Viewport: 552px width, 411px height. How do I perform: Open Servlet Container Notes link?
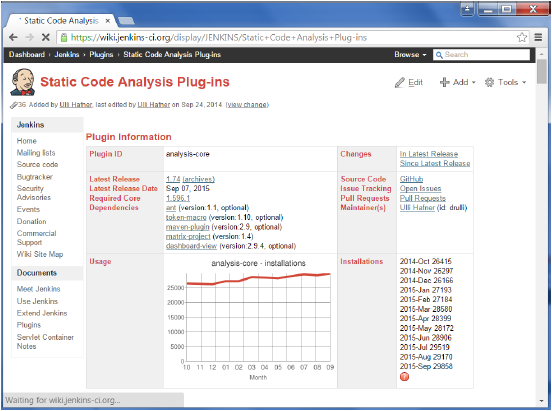click(x=45, y=342)
